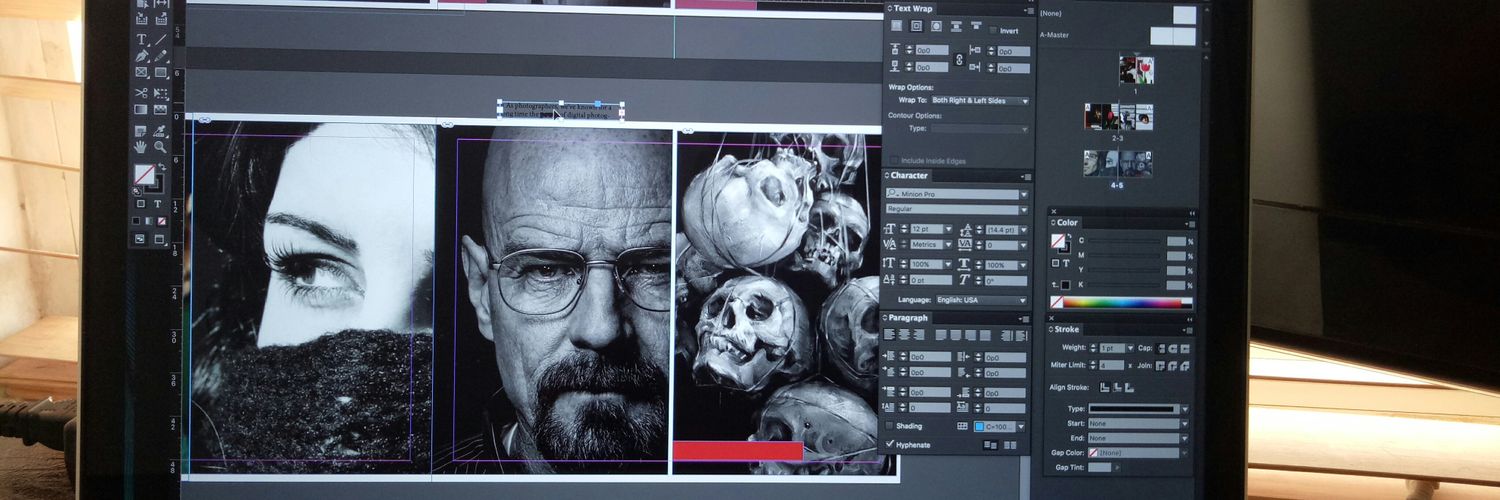Open the Contour Options Type dropdown
Image resolution: width=1500 pixels, height=500 pixels.
pyautogui.click(x=981, y=129)
